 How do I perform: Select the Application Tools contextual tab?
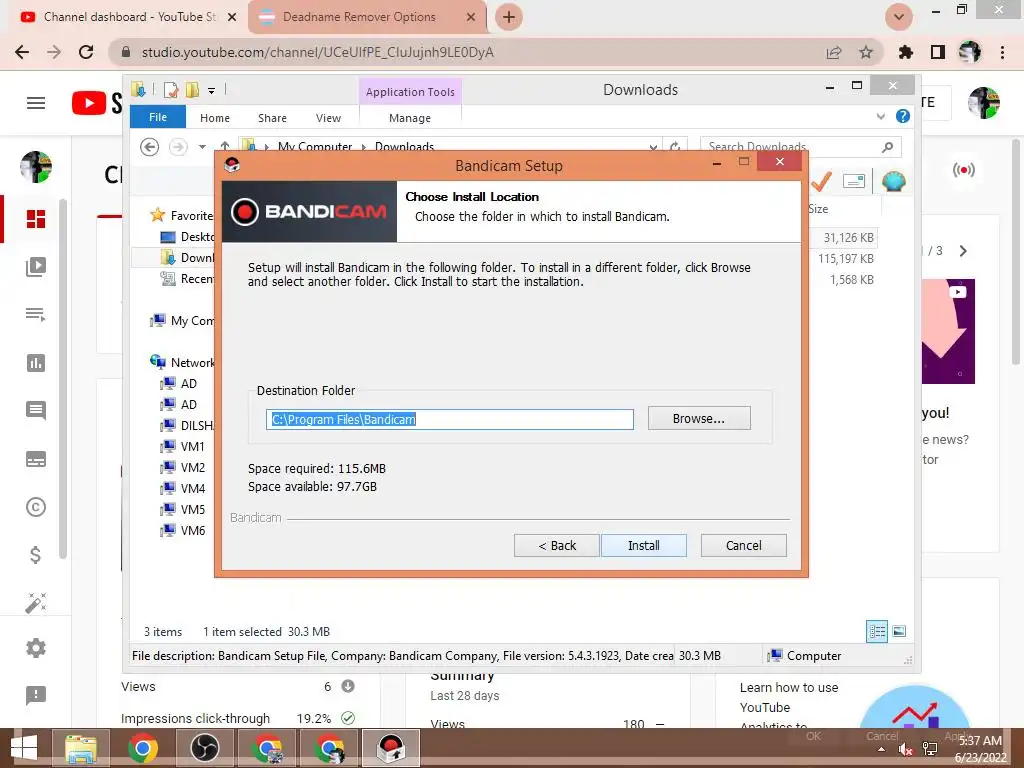pyautogui.click(x=410, y=92)
